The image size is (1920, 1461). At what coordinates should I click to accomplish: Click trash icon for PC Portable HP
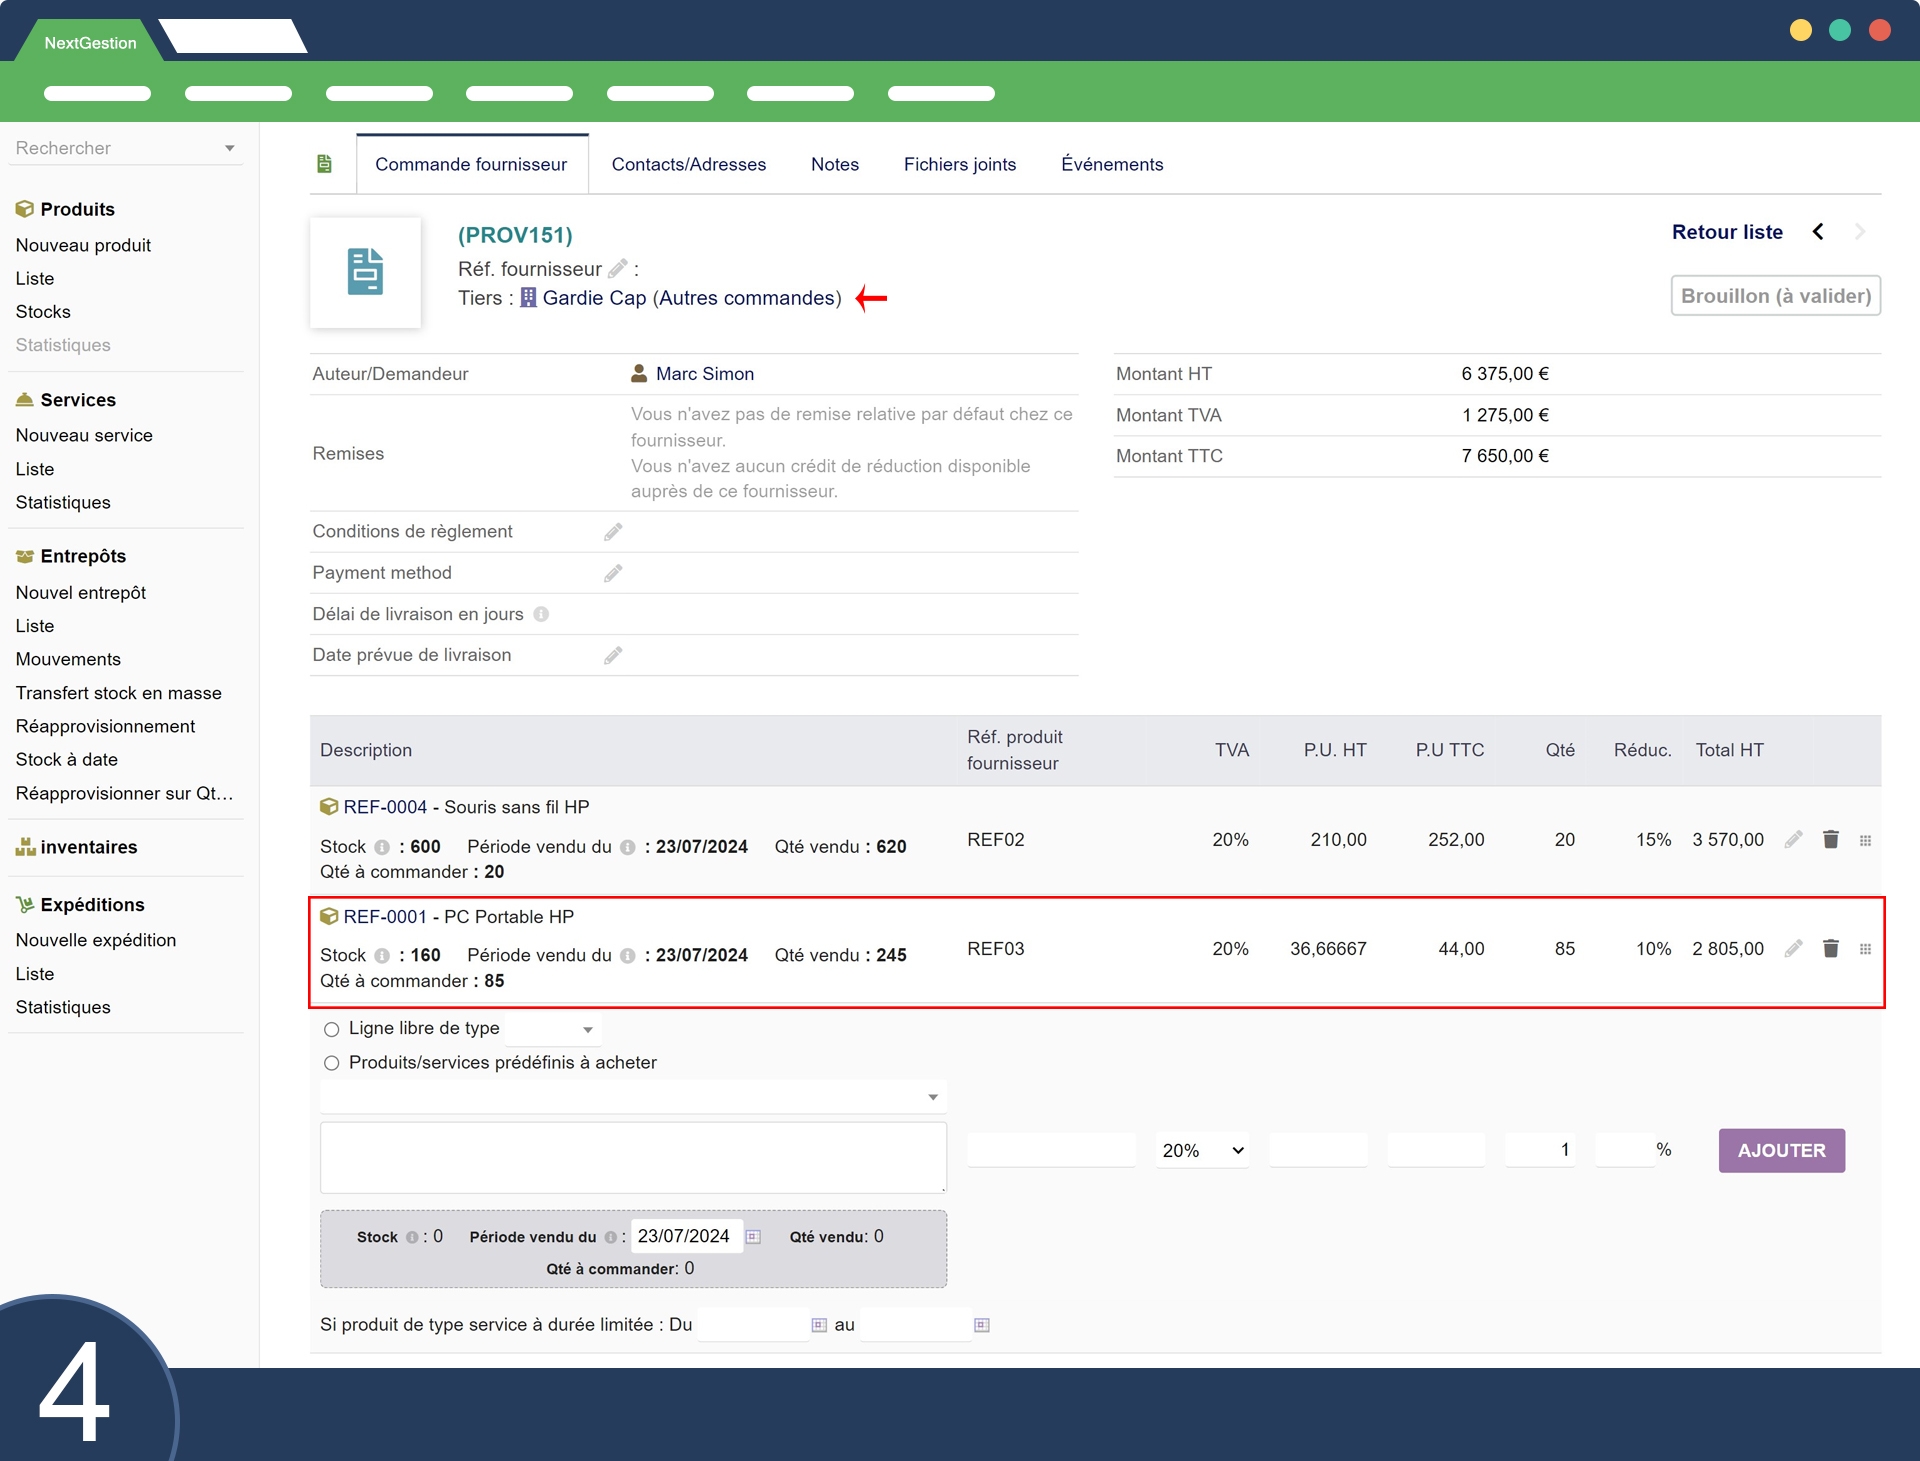click(1830, 948)
